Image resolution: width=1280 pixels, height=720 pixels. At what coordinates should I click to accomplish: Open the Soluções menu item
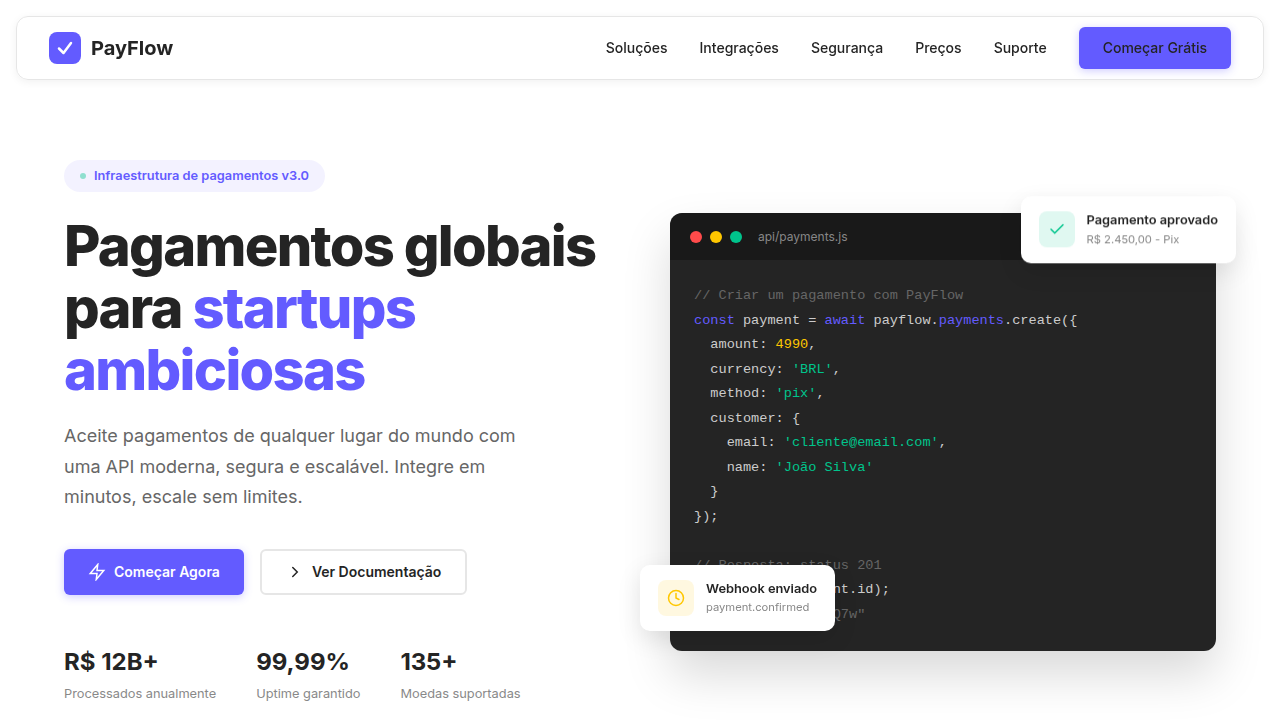[636, 47]
